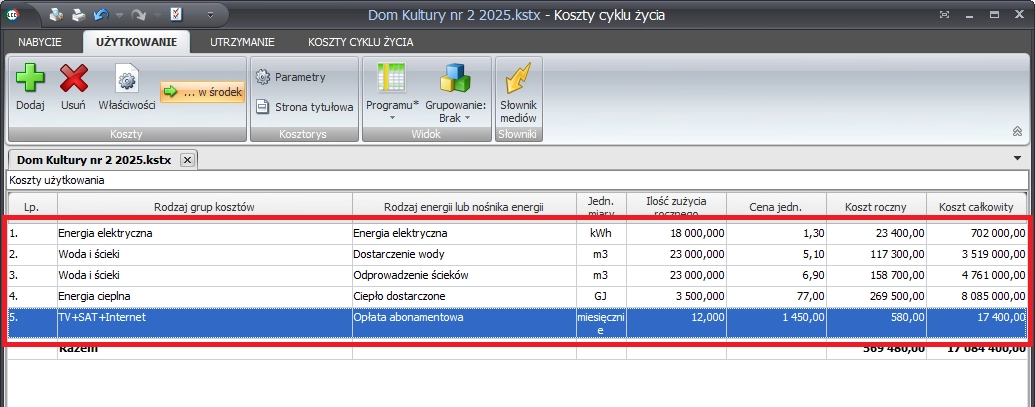Click the checklist icon in quick access bar

pos(175,15)
